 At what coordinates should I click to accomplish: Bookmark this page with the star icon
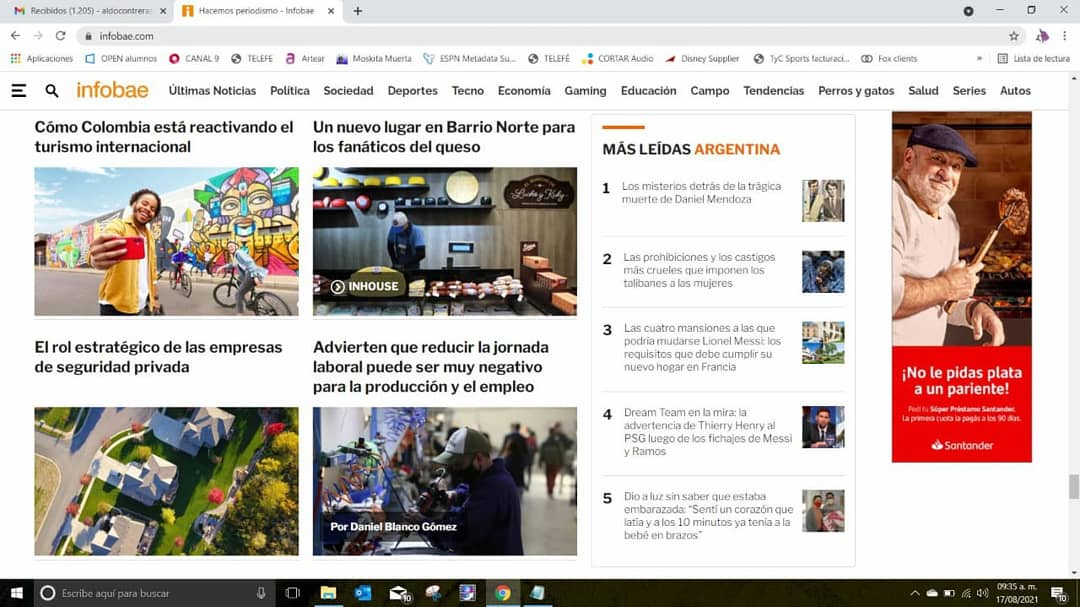pyautogui.click(x=1014, y=36)
